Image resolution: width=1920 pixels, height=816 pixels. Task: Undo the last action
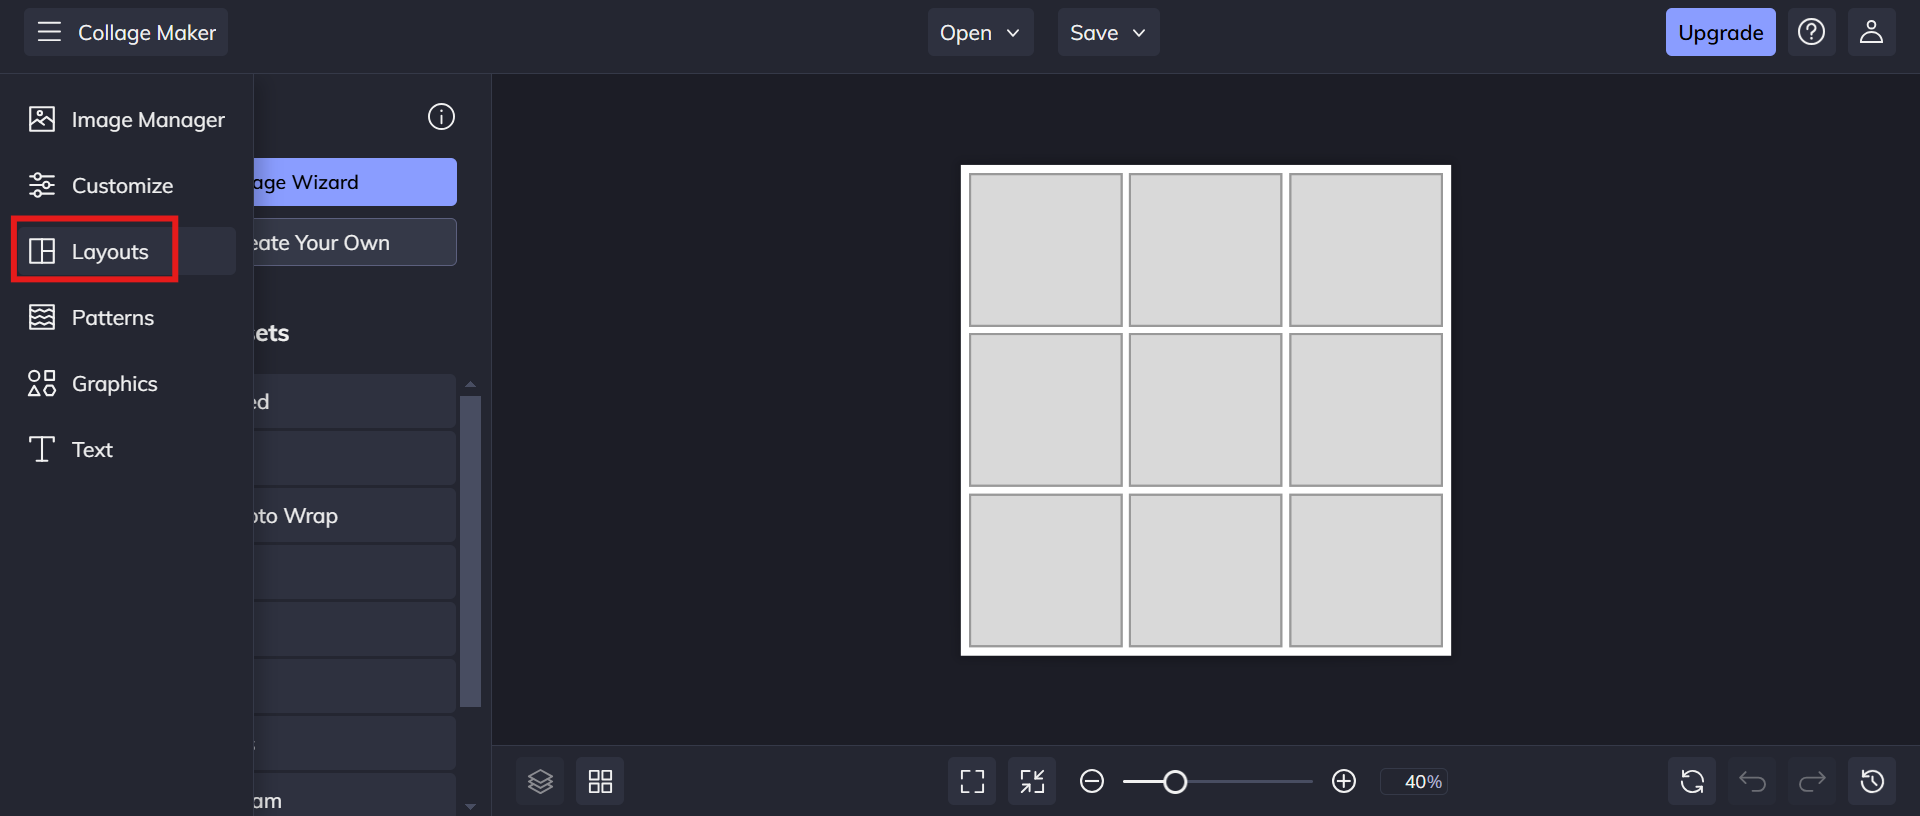(1752, 781)
